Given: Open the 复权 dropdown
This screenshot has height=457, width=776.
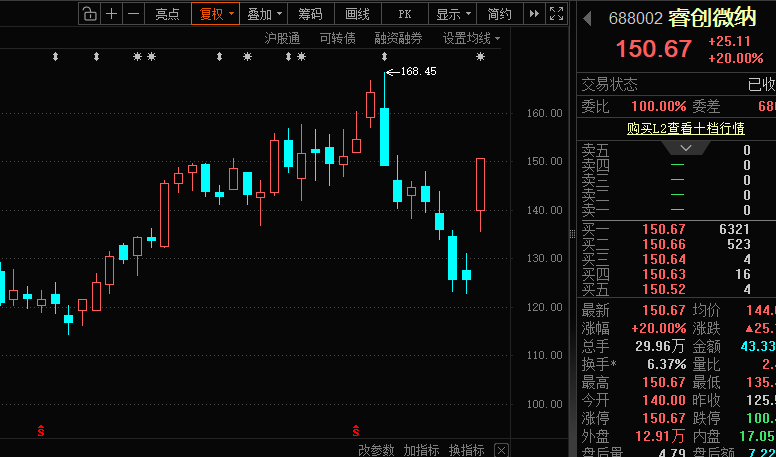Looking at the screenshot, I should (x=216, y=14).
